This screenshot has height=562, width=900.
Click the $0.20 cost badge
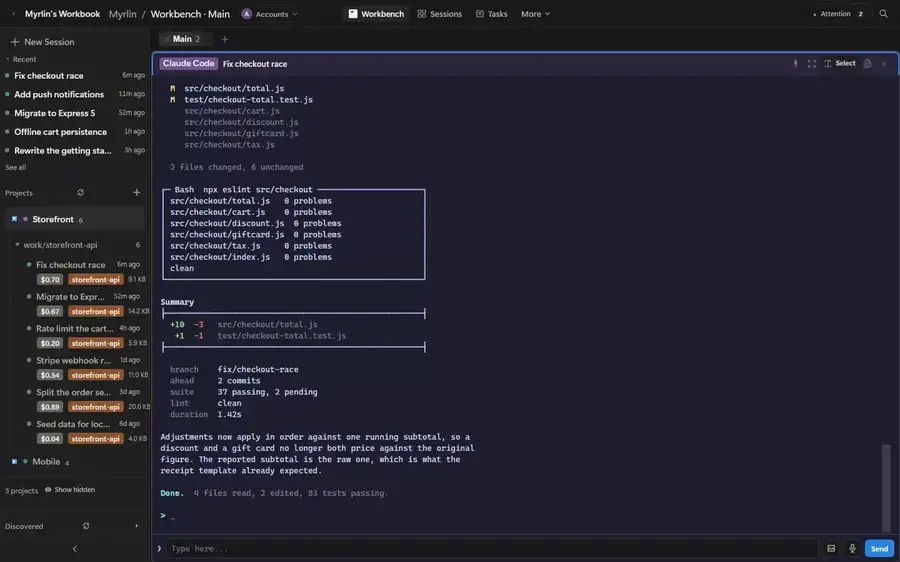50,343
